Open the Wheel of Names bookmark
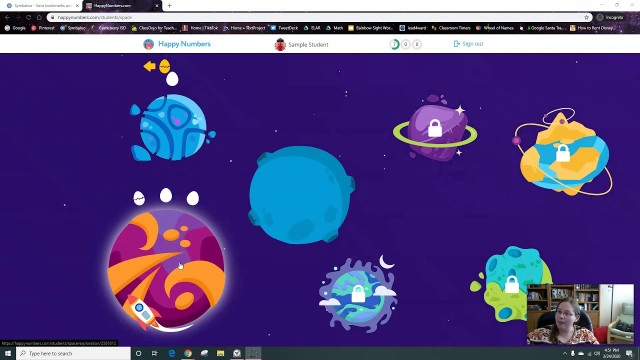 click(x=495, y=28)
